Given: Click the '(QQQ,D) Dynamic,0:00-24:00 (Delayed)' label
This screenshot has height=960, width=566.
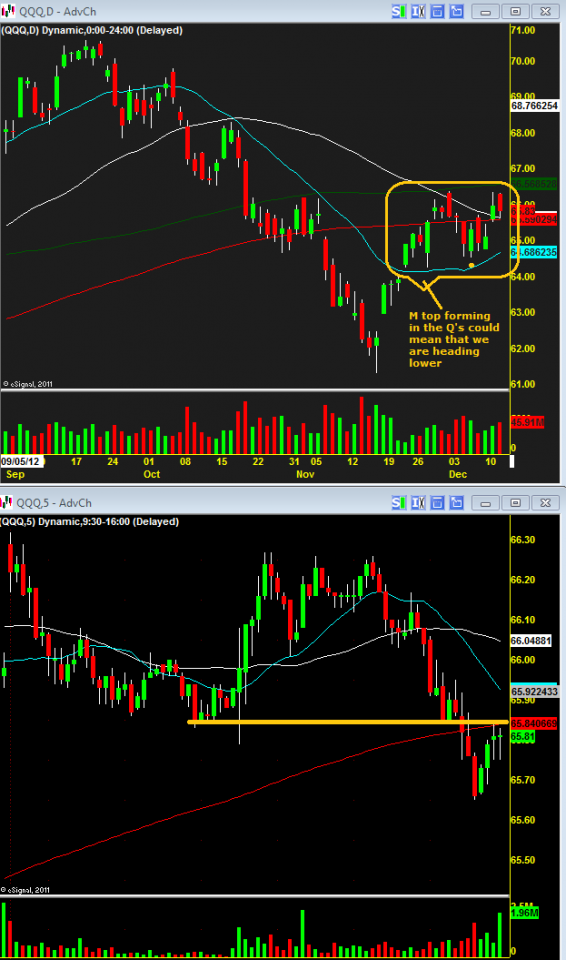Looking at the screenshot, I should 92,30.
